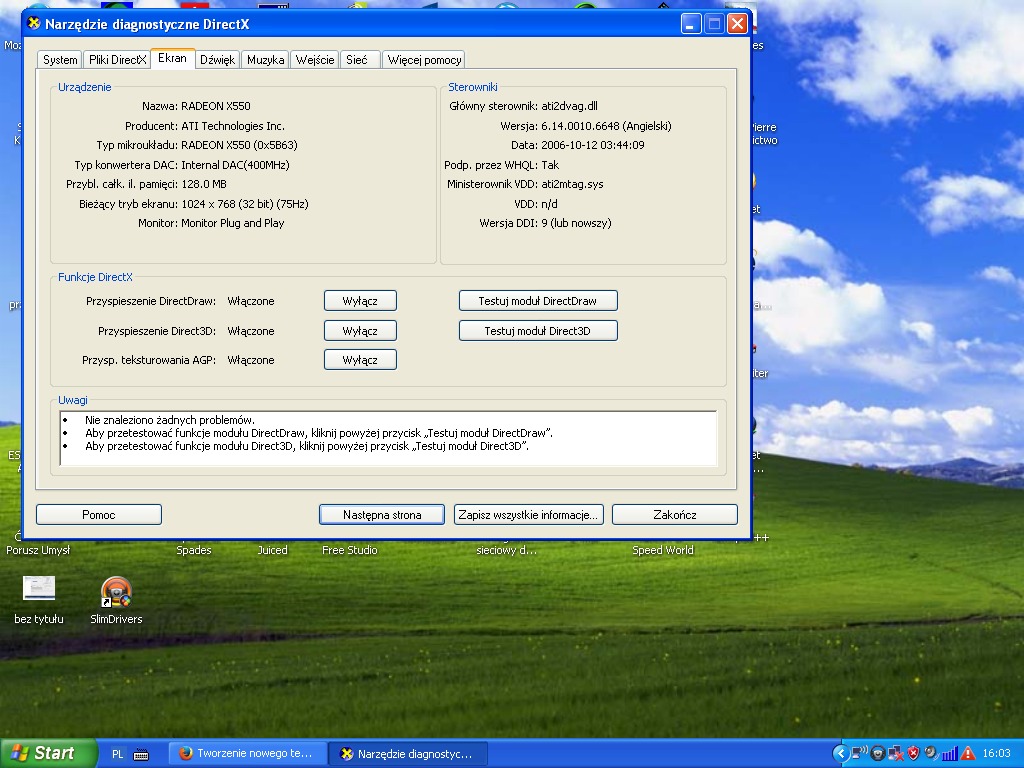The height and width of the screenshot is (768, 1024).
Task: Click the minidriver value 'ati2mtag.sys'
Action: 572,184
